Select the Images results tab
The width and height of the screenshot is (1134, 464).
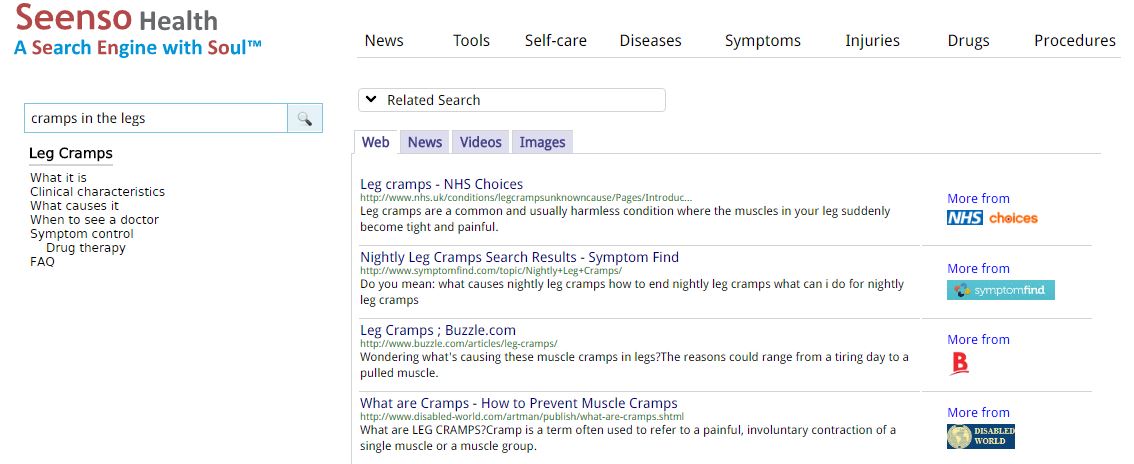[x=542, y=142]
